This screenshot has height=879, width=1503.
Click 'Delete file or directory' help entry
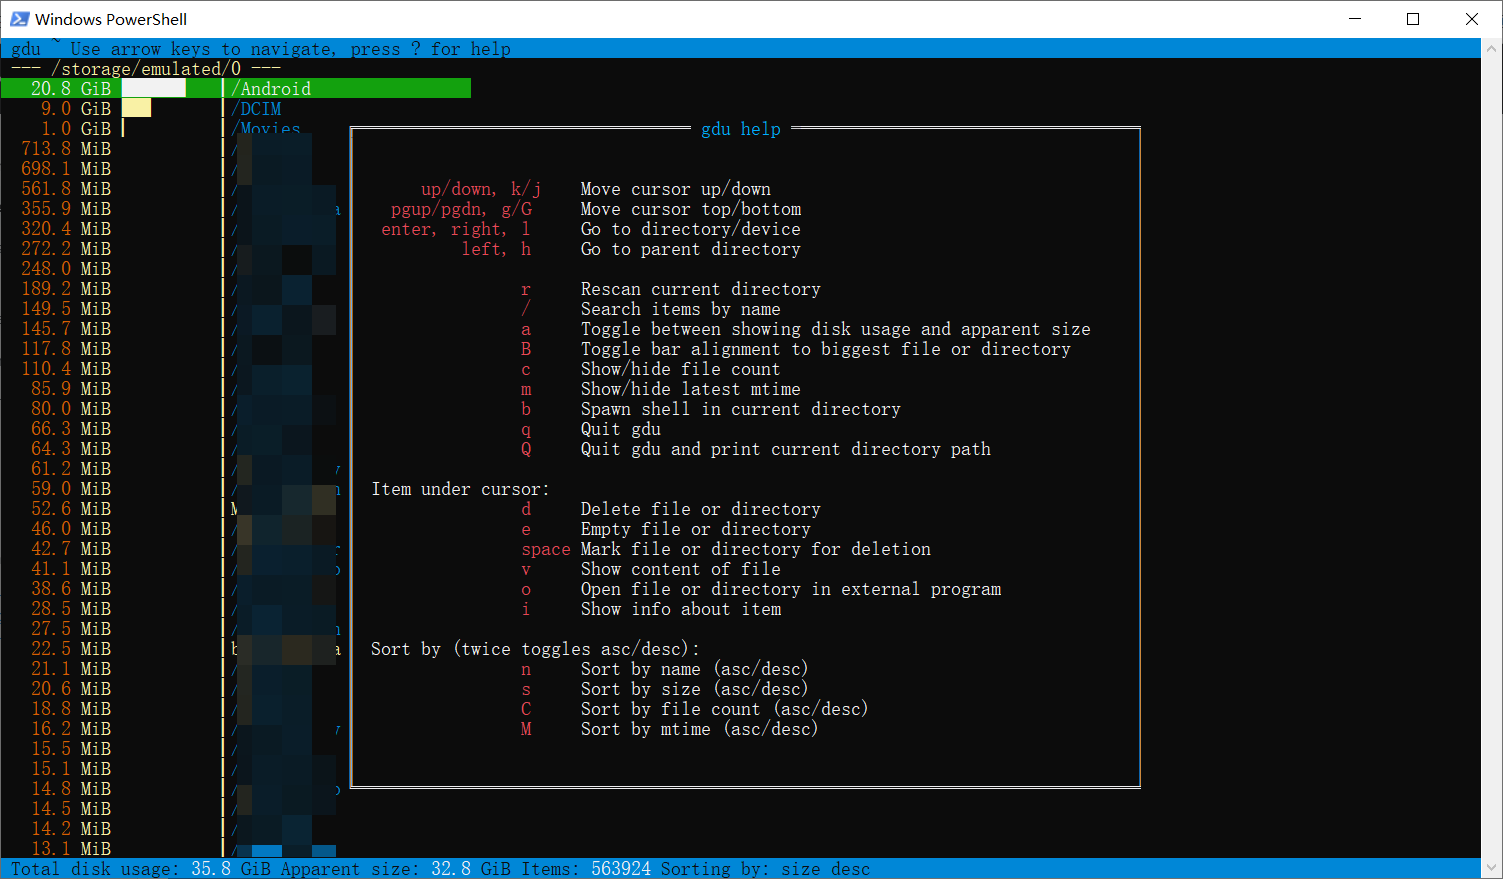pos(701,509)
